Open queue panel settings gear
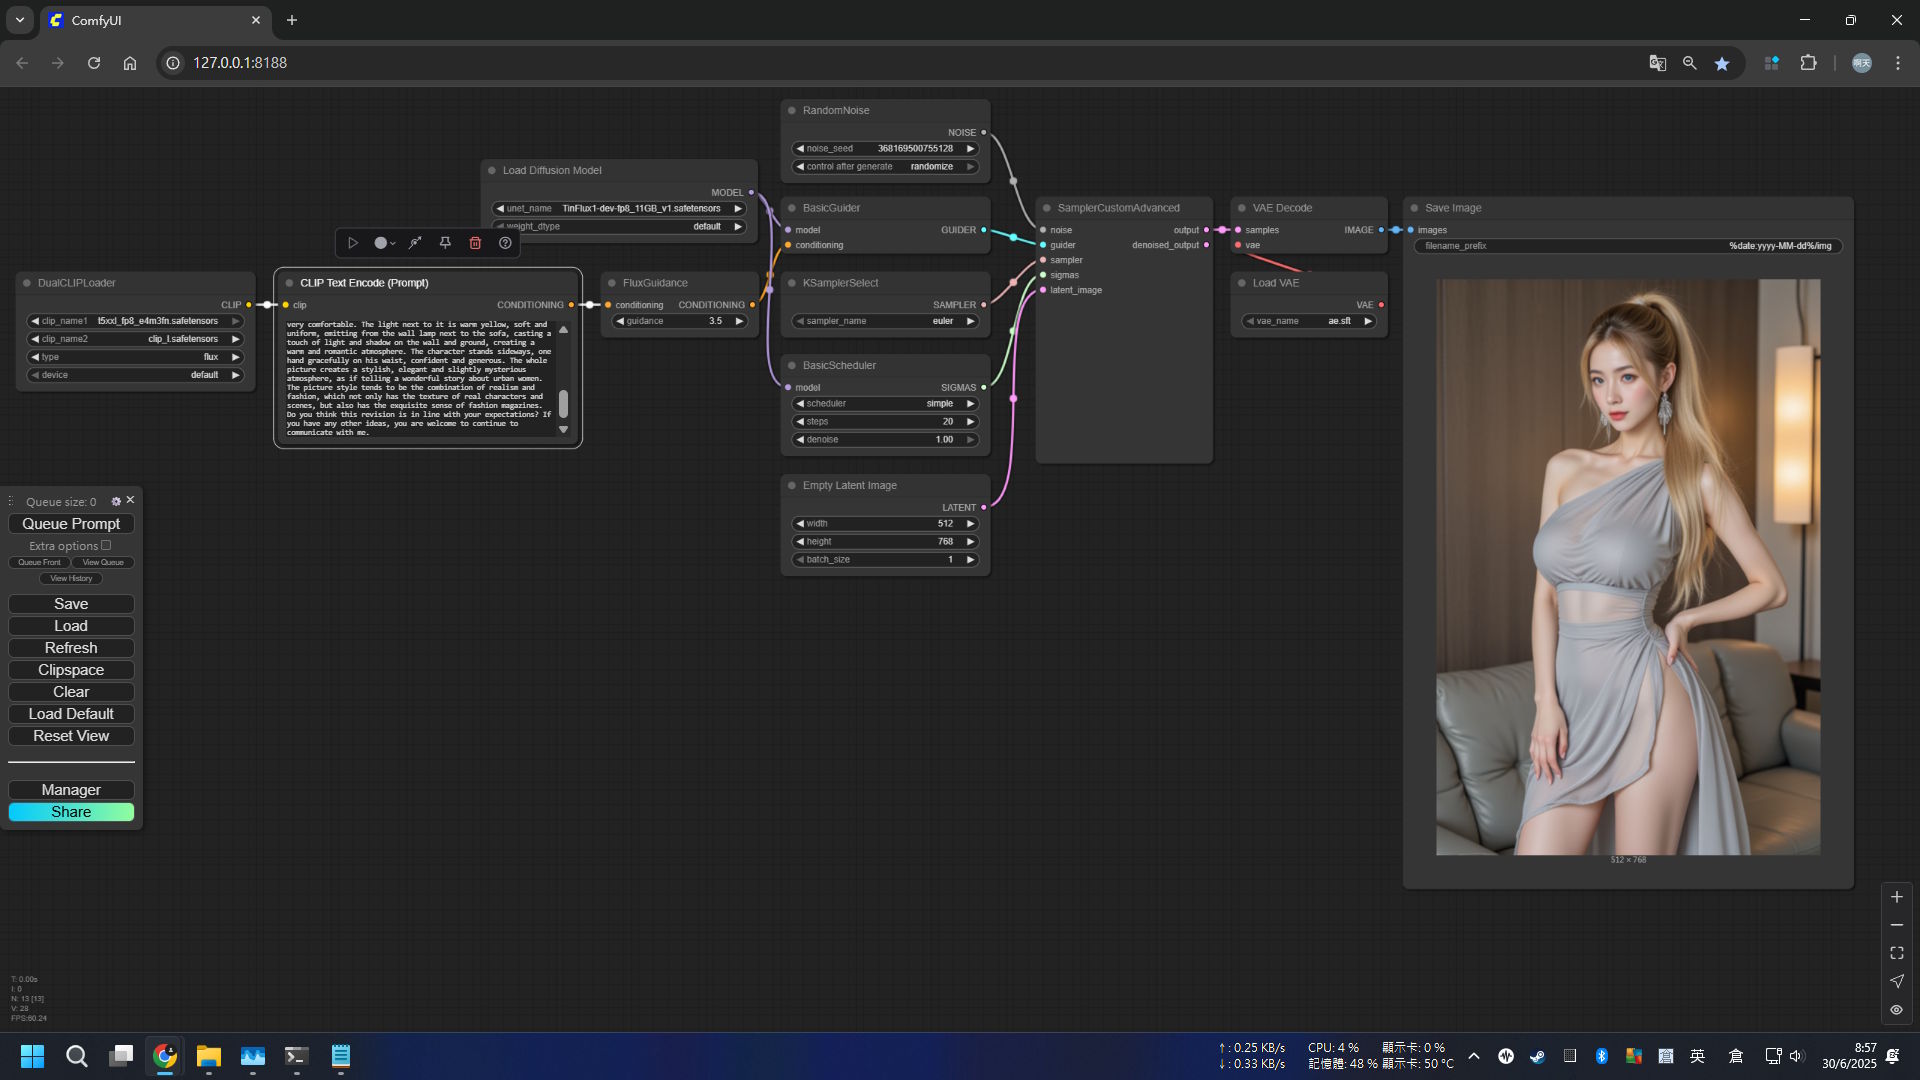Viewport: 1920px width, 1080px height. (x=116, y=501)
